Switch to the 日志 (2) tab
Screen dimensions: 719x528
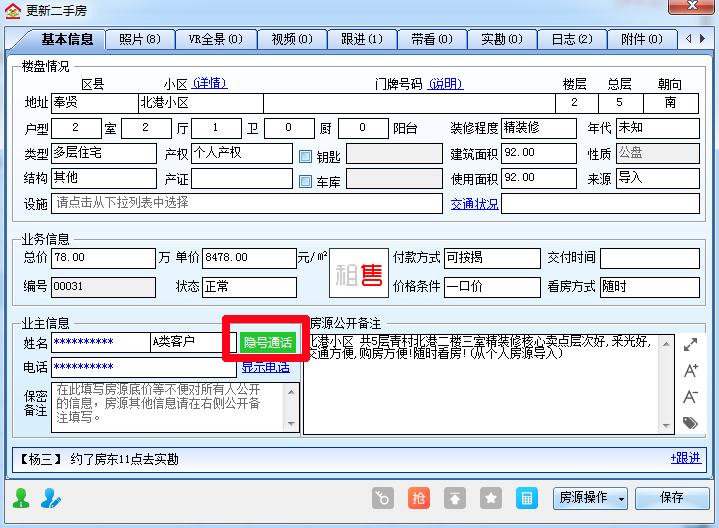coord(572,39)
